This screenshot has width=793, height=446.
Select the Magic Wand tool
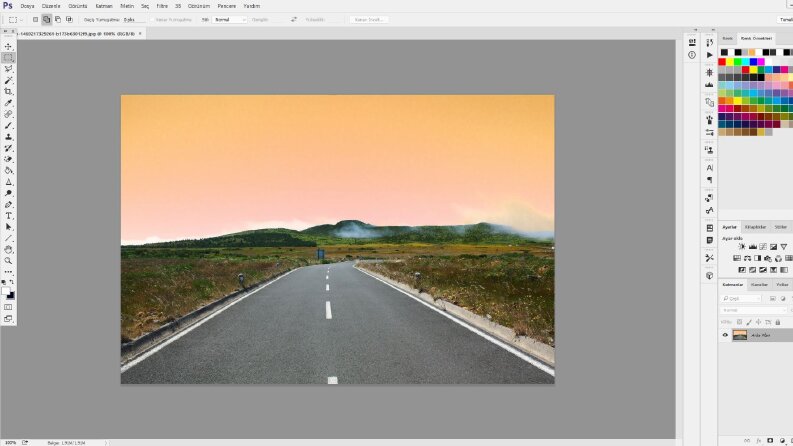pos(8,80)
